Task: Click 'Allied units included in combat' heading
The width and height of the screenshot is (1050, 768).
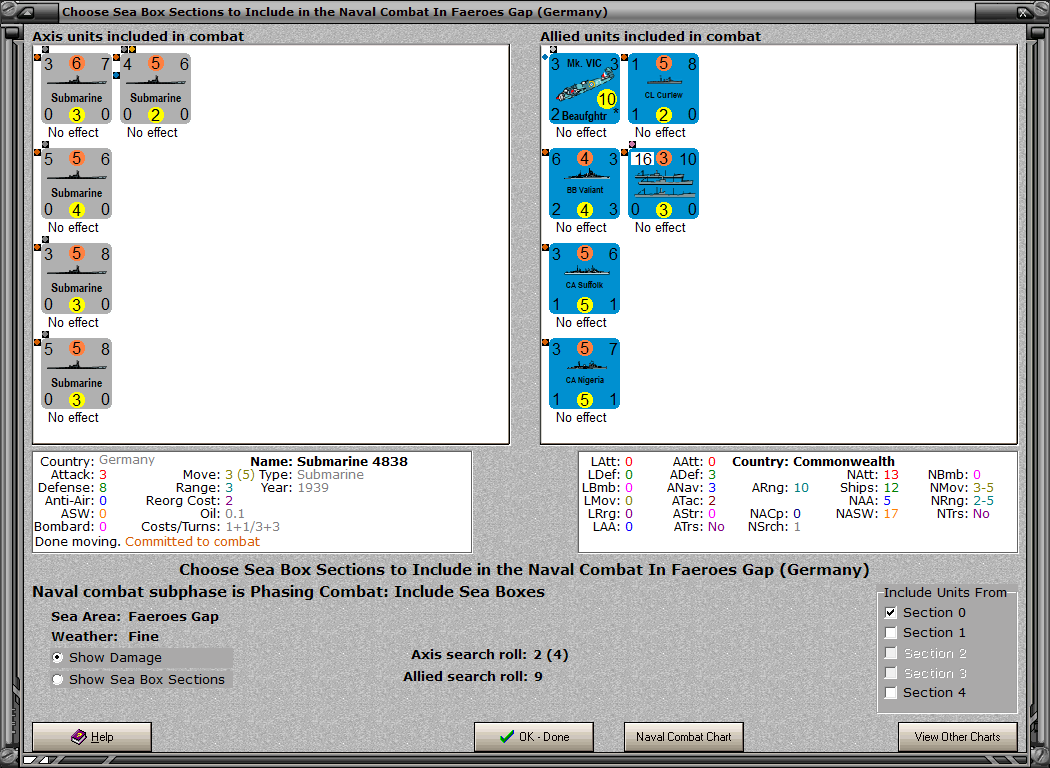Action: pos(650,36)
